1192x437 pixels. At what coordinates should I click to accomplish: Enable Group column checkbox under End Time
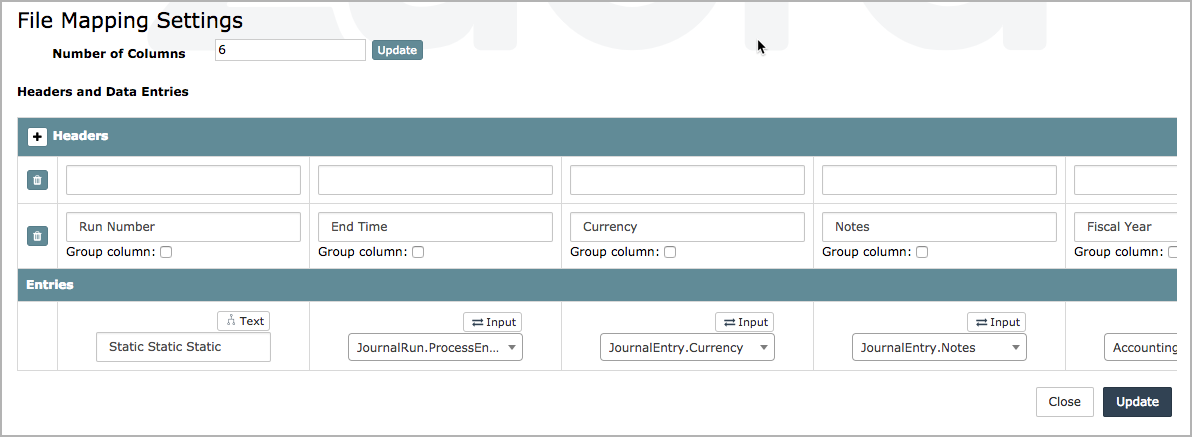pos(418,252)
